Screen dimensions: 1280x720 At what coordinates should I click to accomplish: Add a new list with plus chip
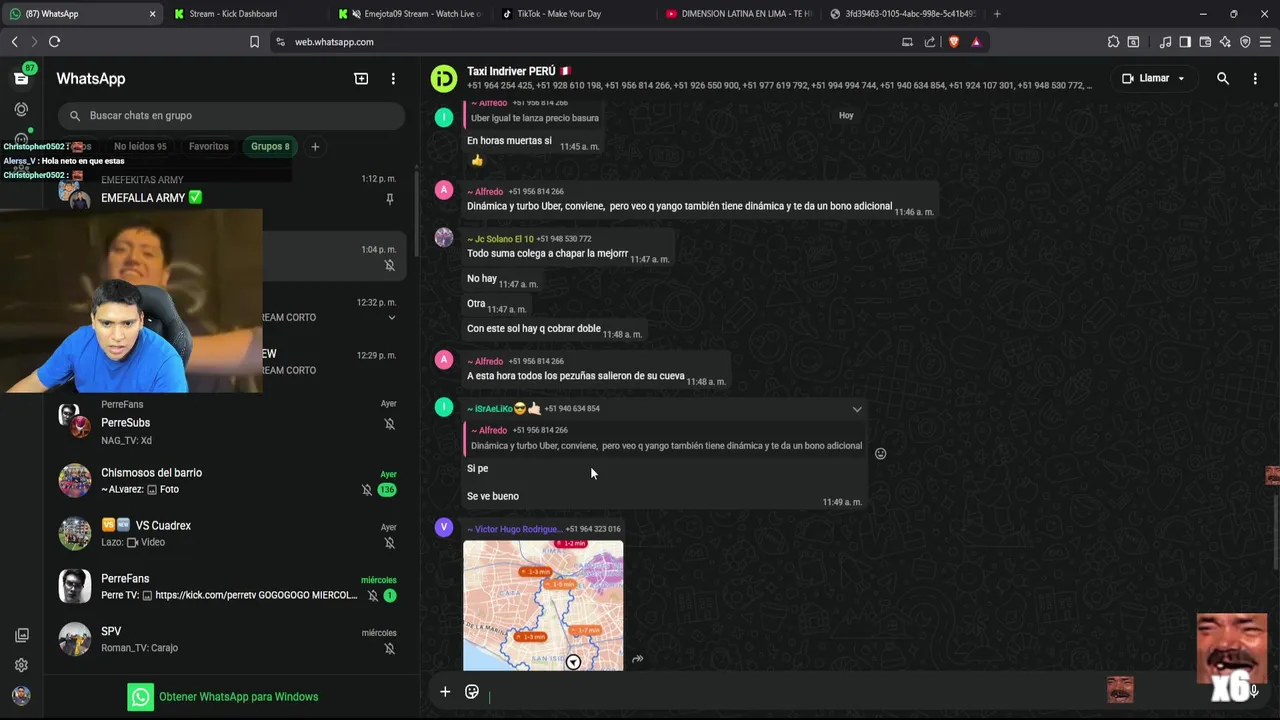click(x=315, y=146)
